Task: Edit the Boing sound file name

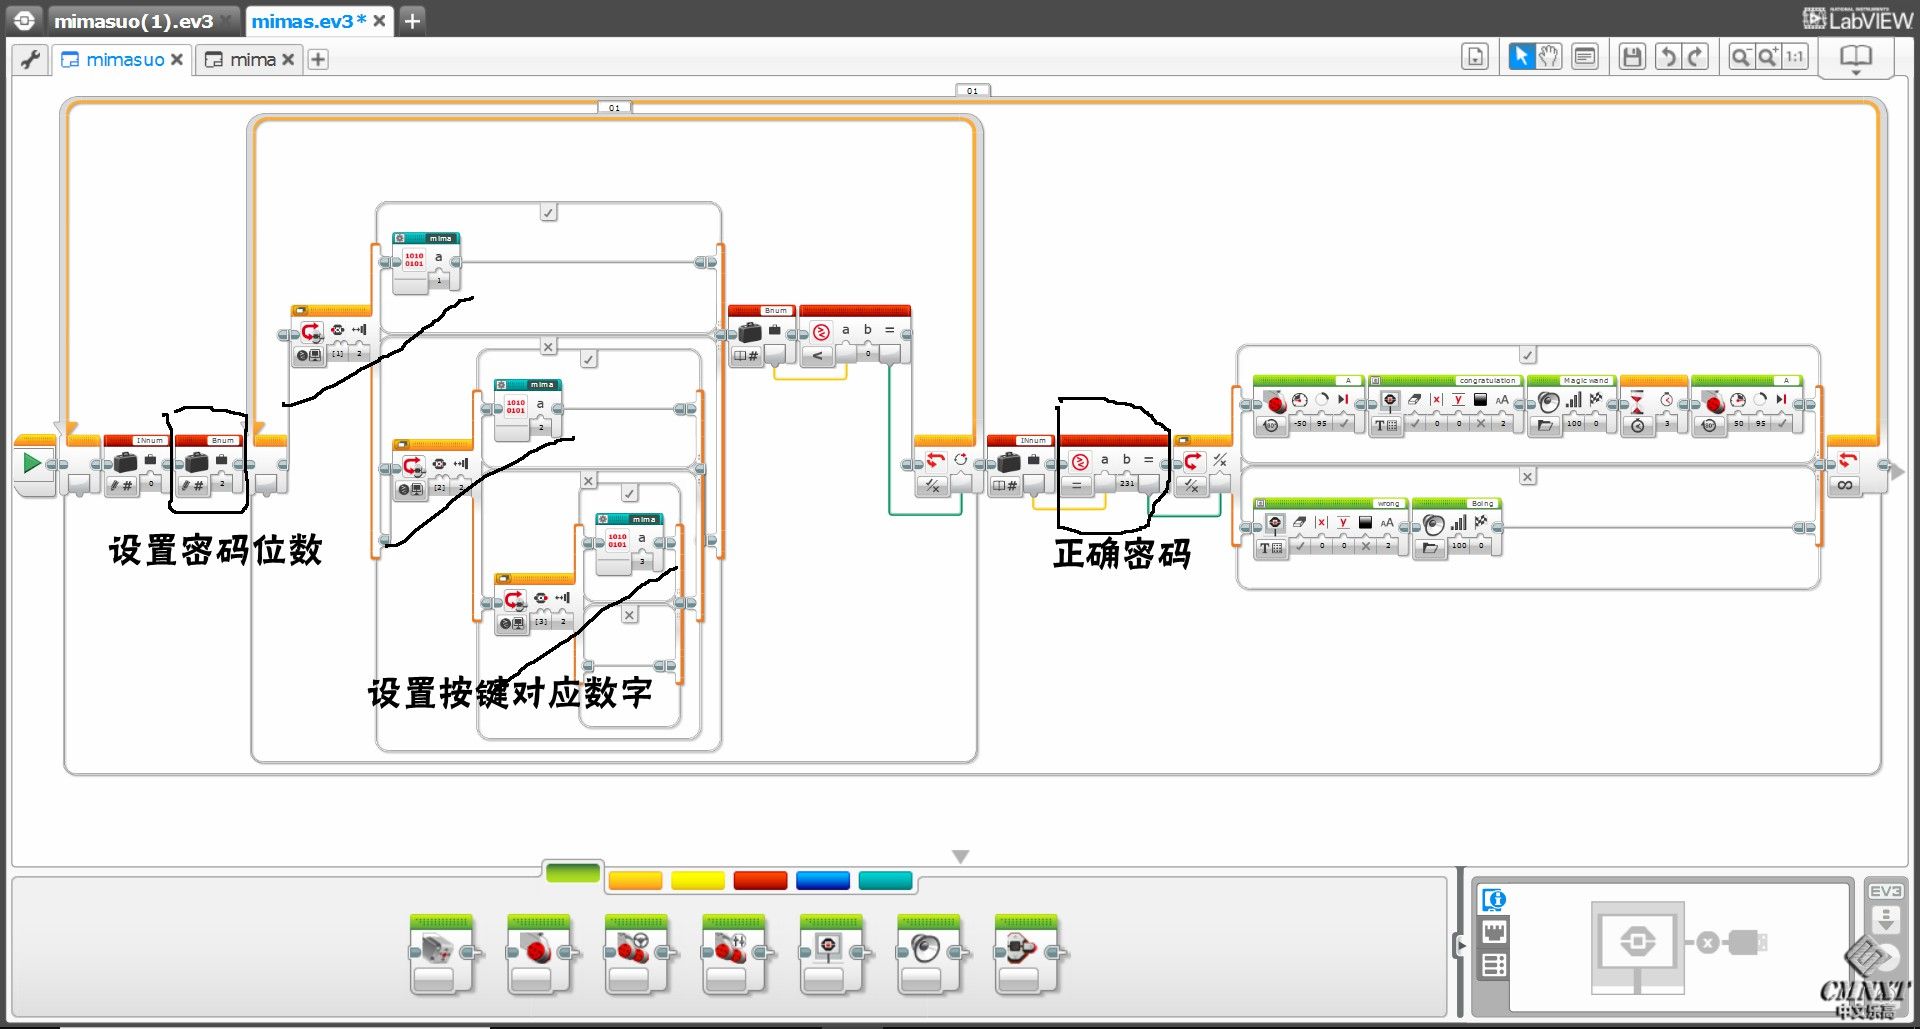Action: click(x=1482, y=504)
